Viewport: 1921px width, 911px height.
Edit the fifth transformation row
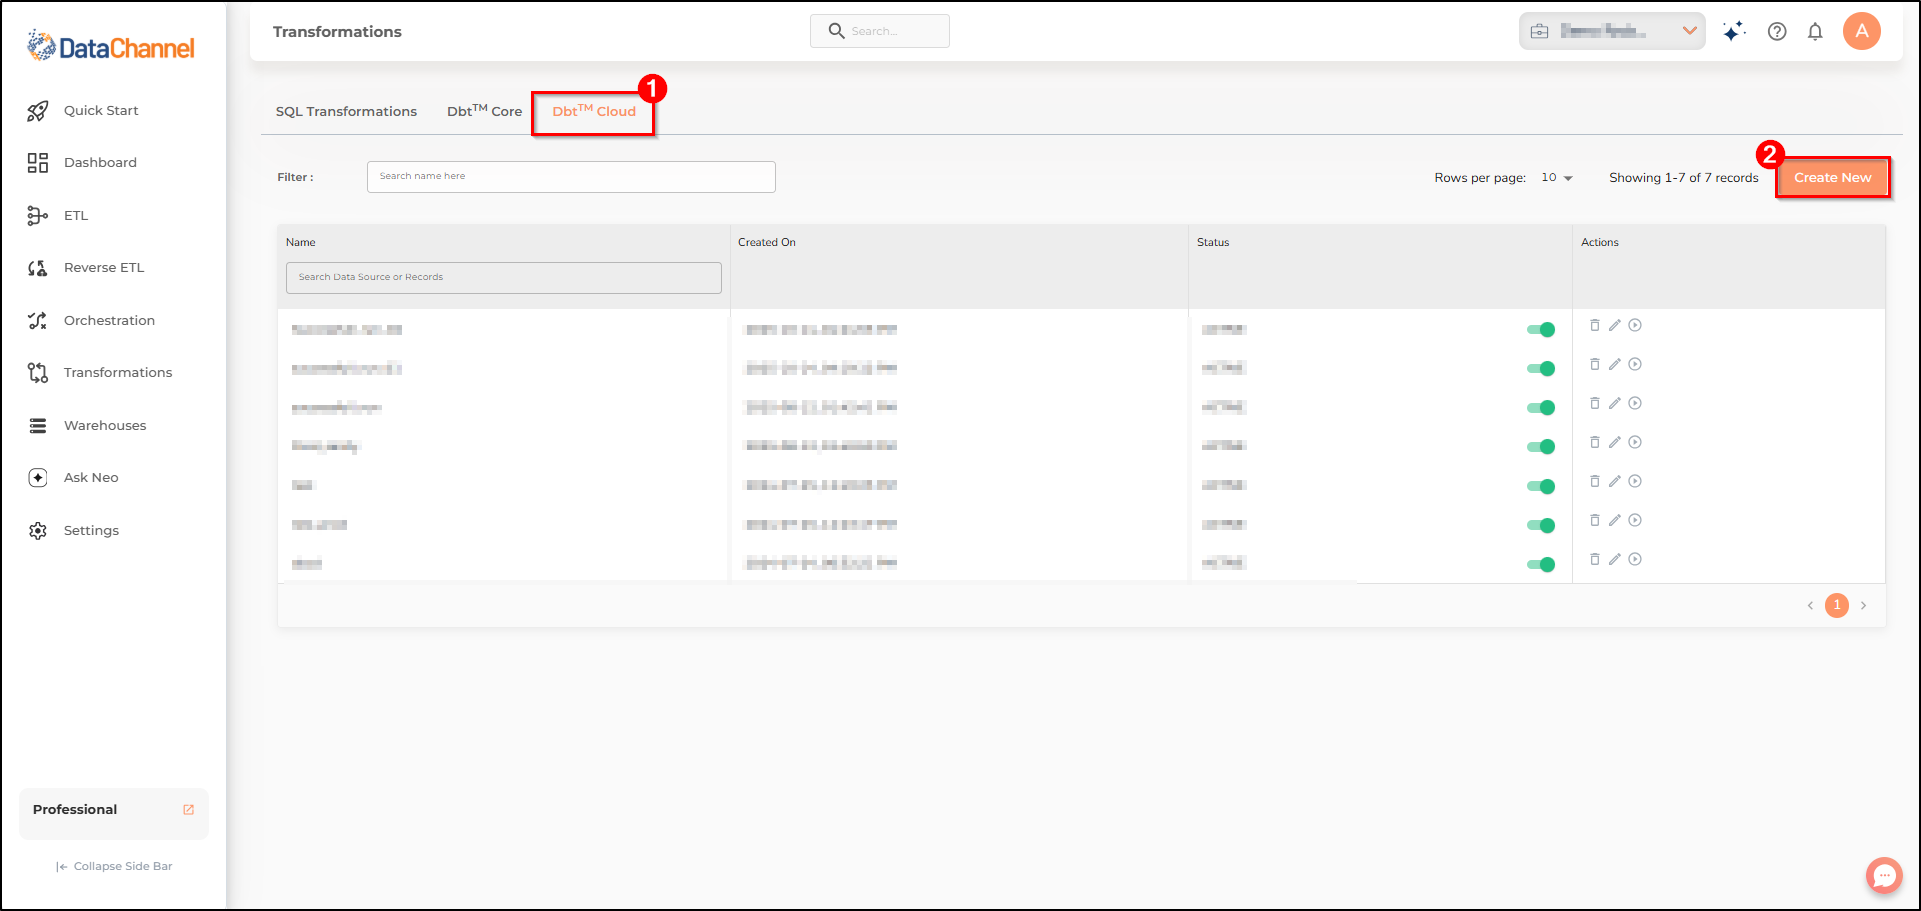click(1615, 481)
